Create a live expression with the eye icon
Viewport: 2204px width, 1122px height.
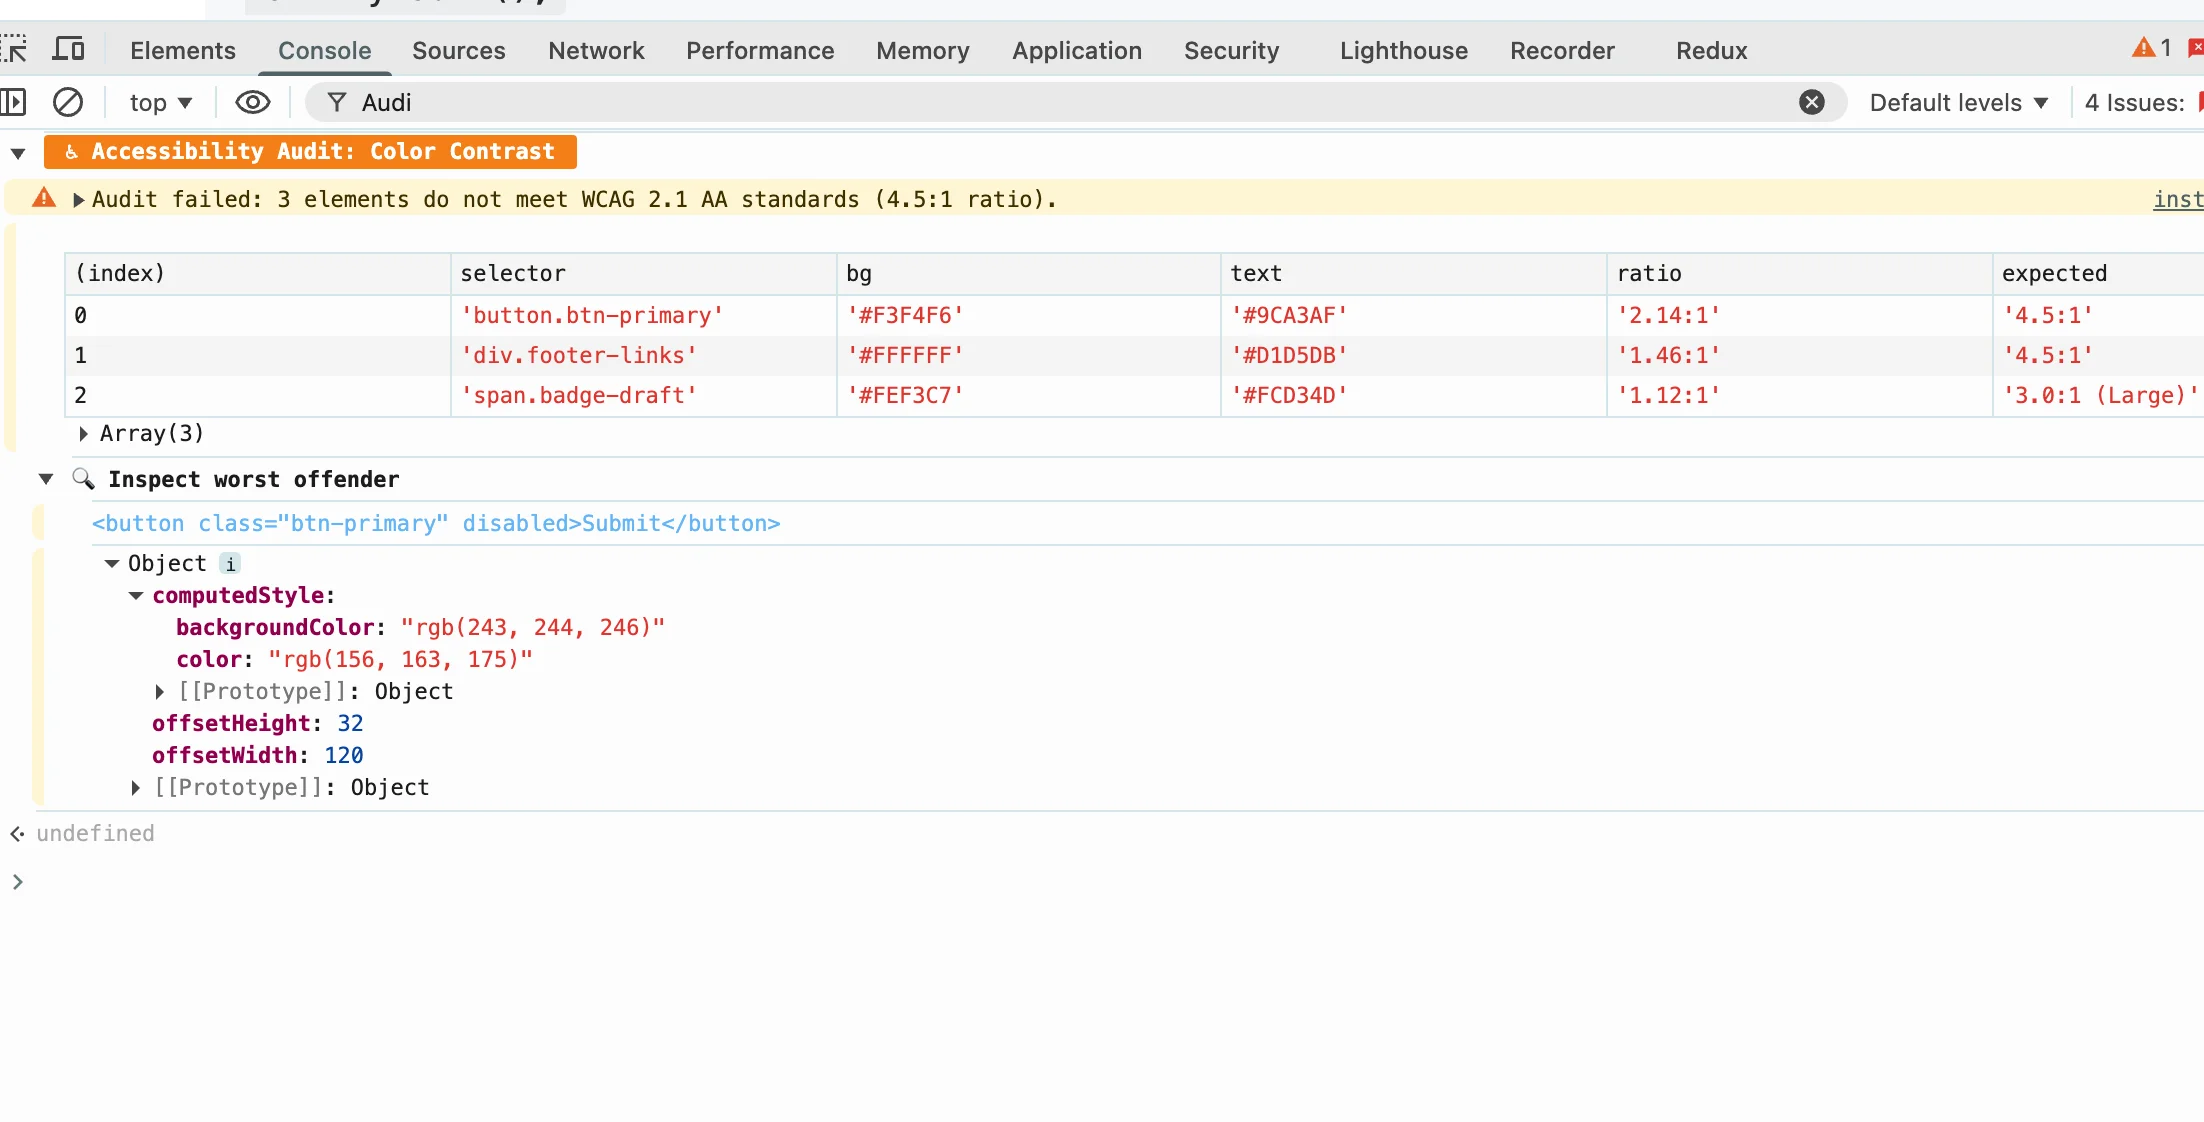click(253, 102)
